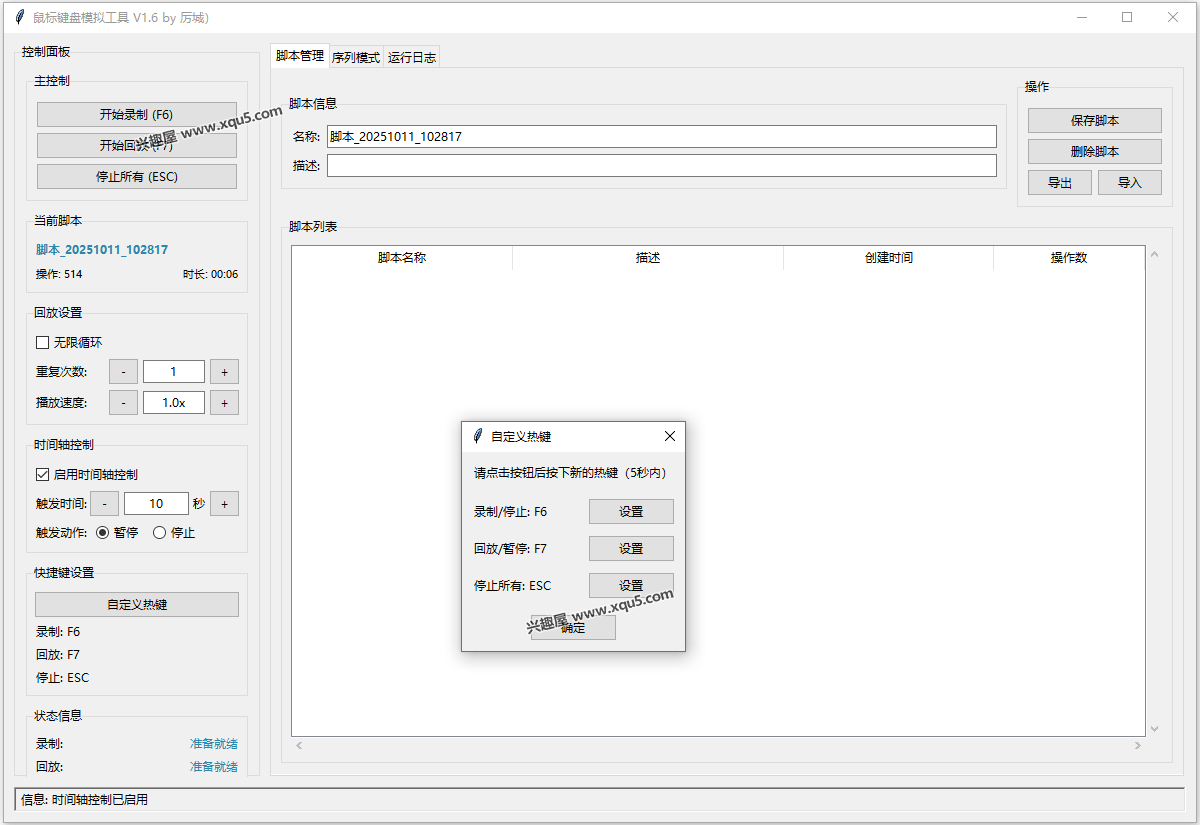Click 设置 button for 回放/暂停 hotkey

click(x=631, y=549)
